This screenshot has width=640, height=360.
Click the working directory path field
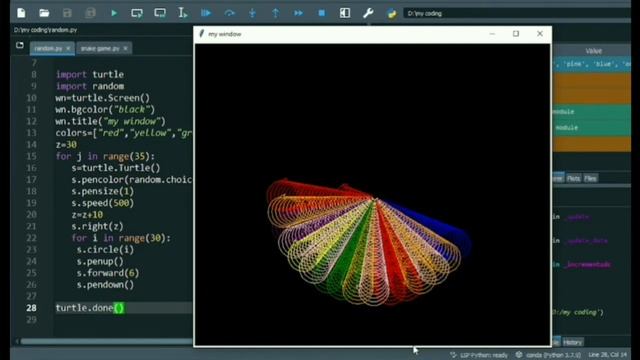[517, 13]
